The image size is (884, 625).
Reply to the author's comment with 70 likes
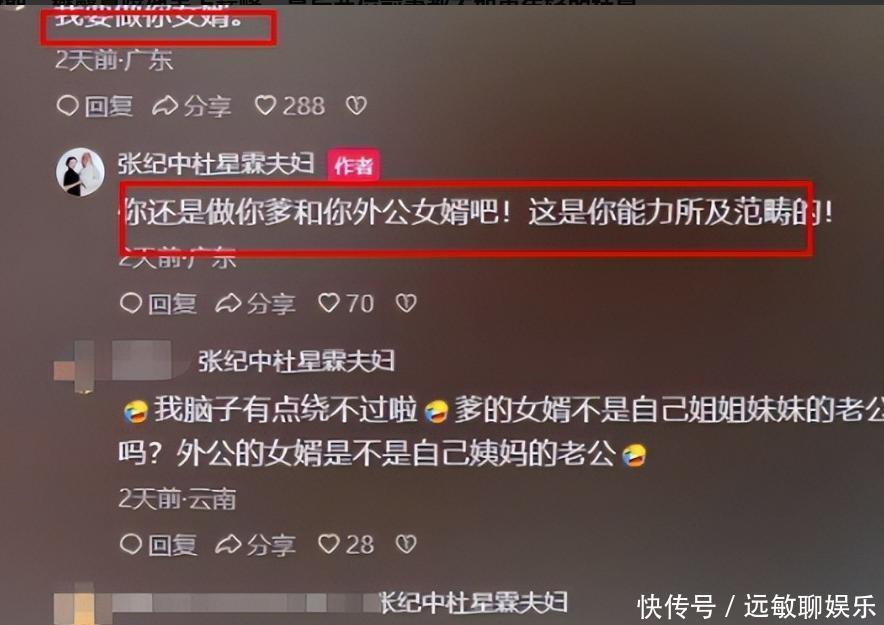(x=158, y=304)
